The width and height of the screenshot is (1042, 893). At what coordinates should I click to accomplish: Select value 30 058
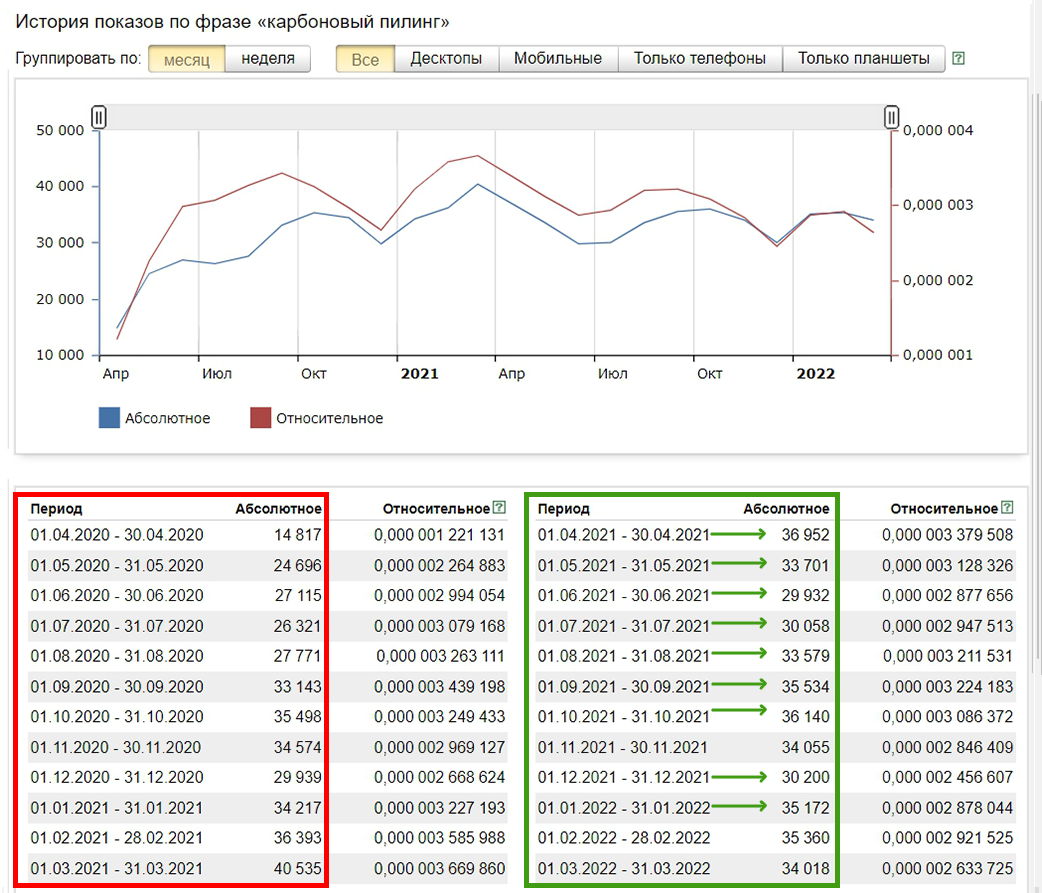click(805, 626)
